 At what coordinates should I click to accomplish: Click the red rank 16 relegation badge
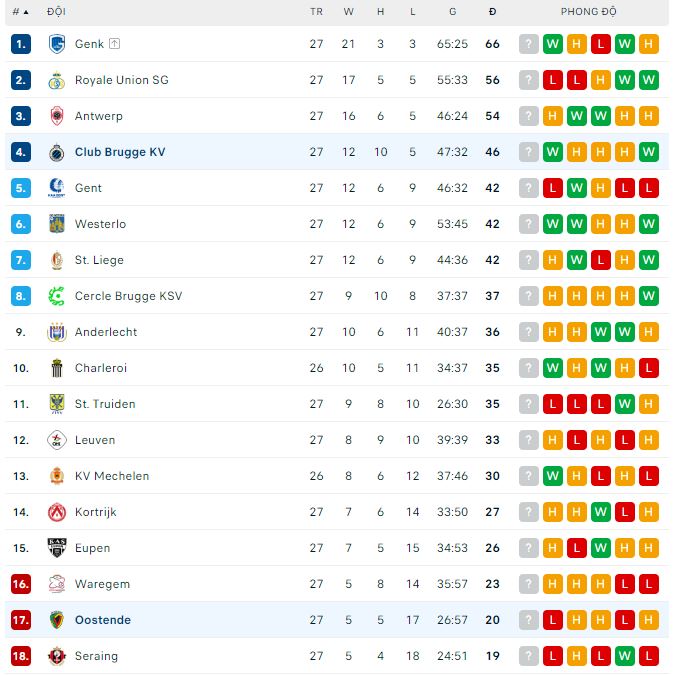coord(21,584)
